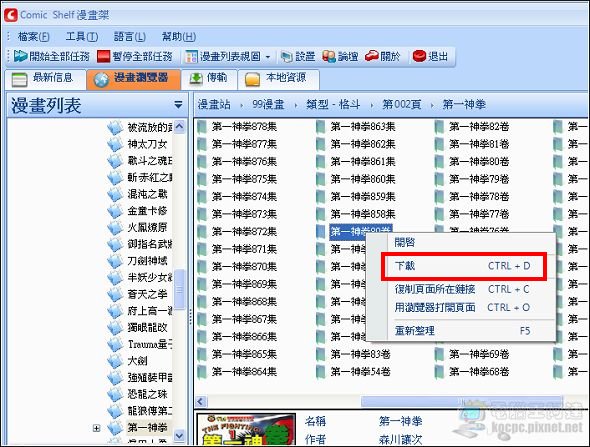Image resolution: width=590 pixels, height=447 pixels.
Task: Open the 論壇 forum icon
Action: [x=329, y=57]
